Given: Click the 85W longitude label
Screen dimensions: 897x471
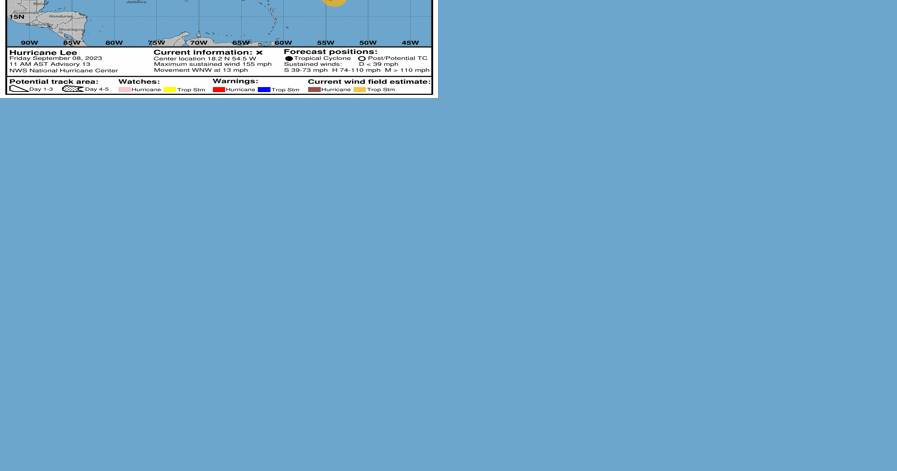Looking at the screenshot, I should click(72, 43).
